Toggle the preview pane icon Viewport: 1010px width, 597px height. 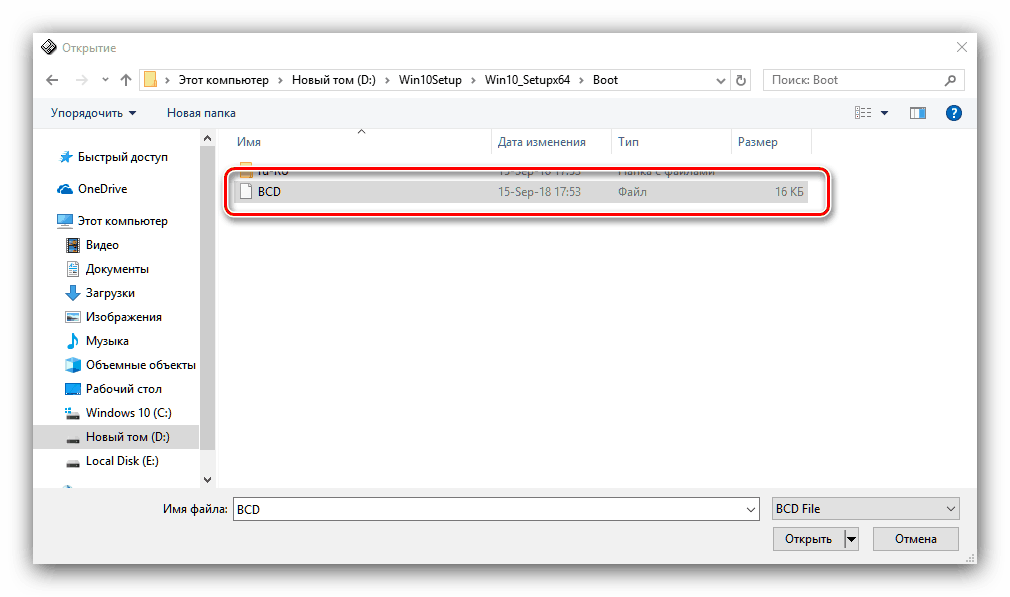click(918, 113)
